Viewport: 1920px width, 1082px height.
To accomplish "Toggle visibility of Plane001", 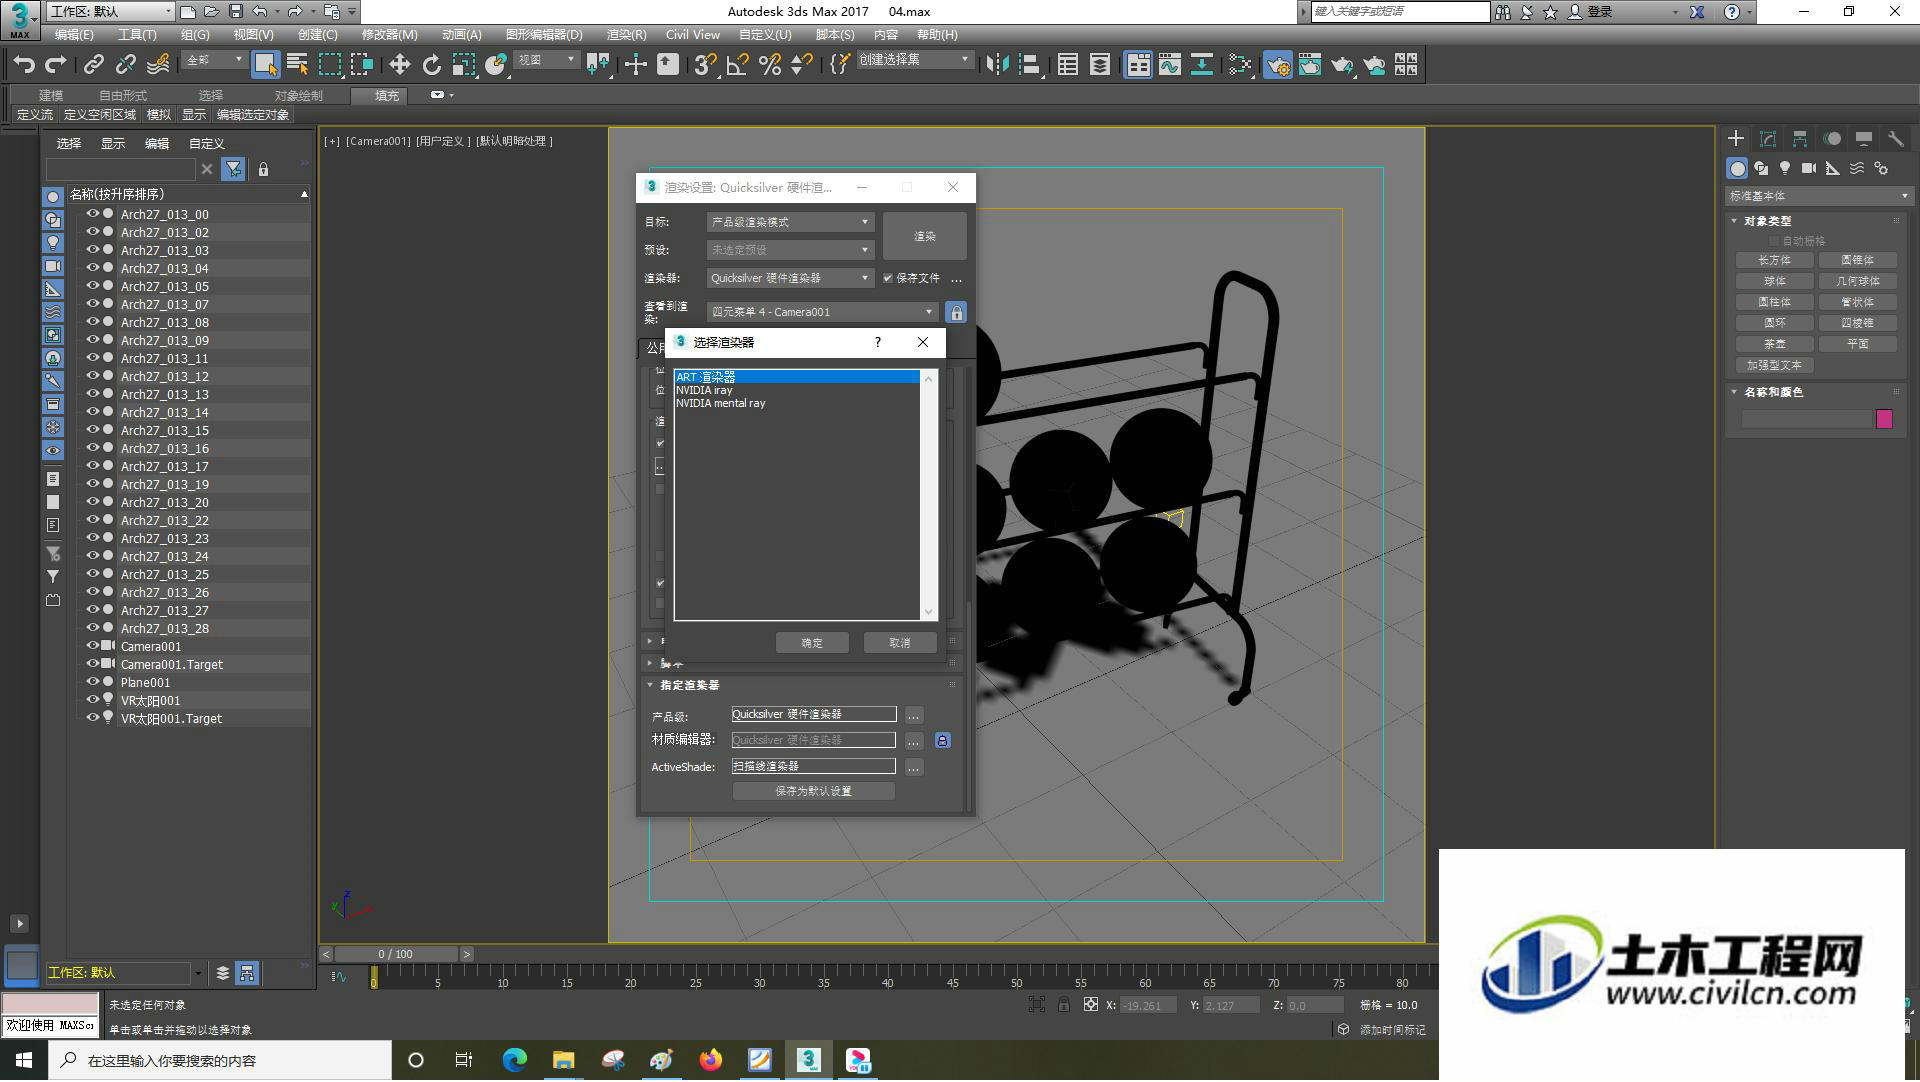I will click(x=93, y=682).
